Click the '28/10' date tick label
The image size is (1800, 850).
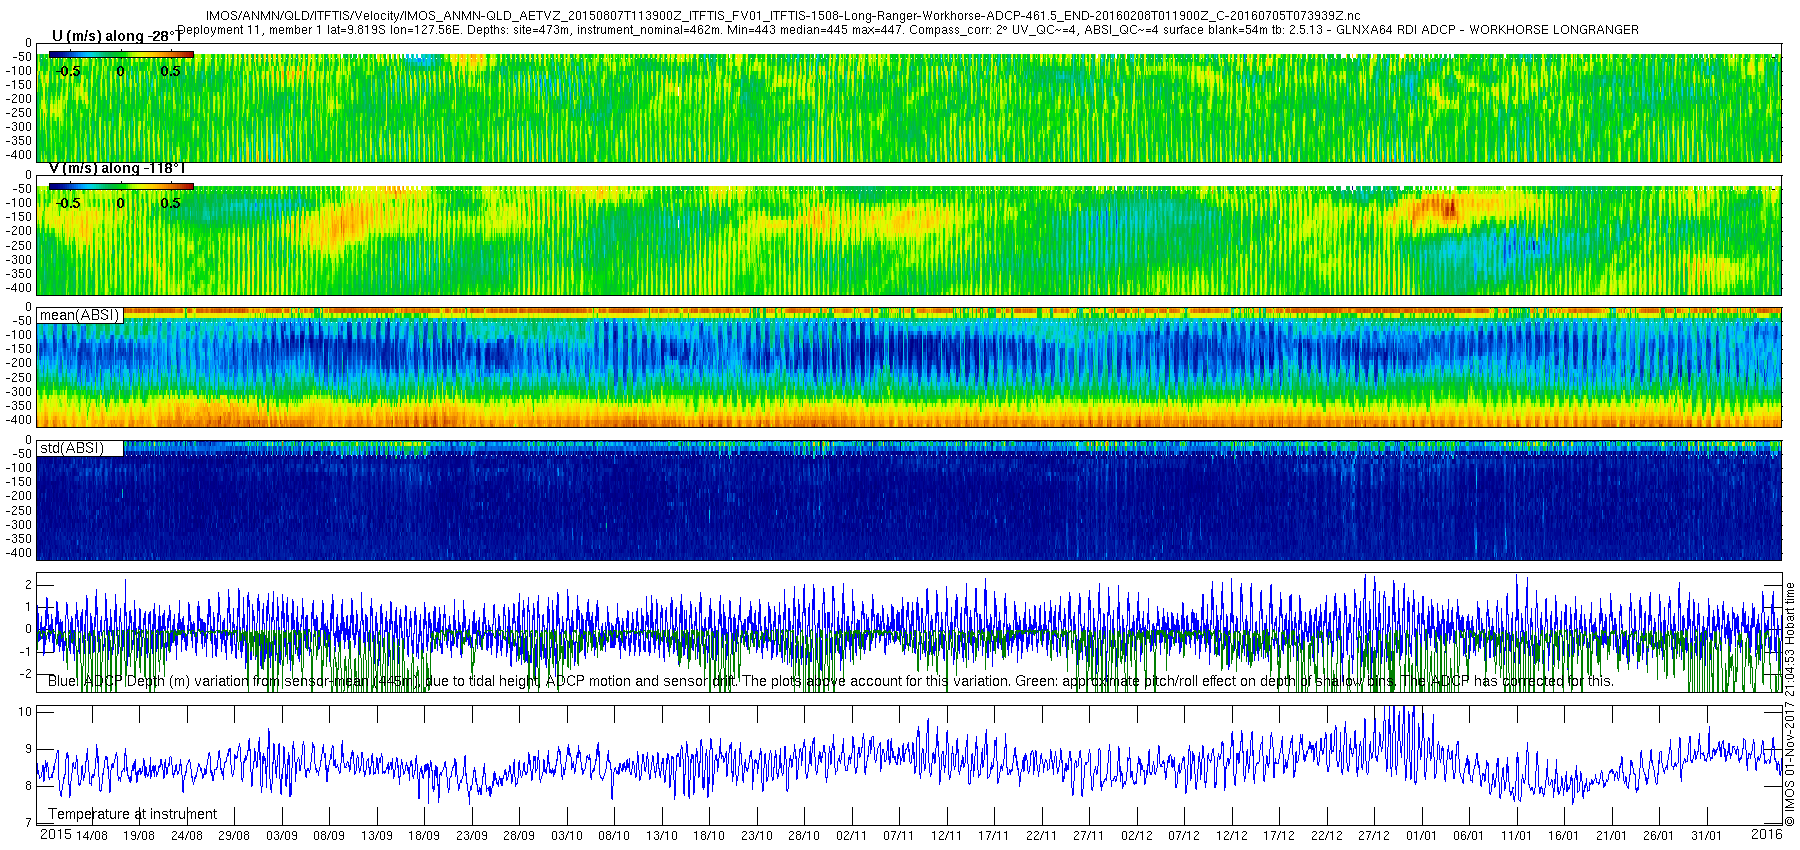point(804,836)
